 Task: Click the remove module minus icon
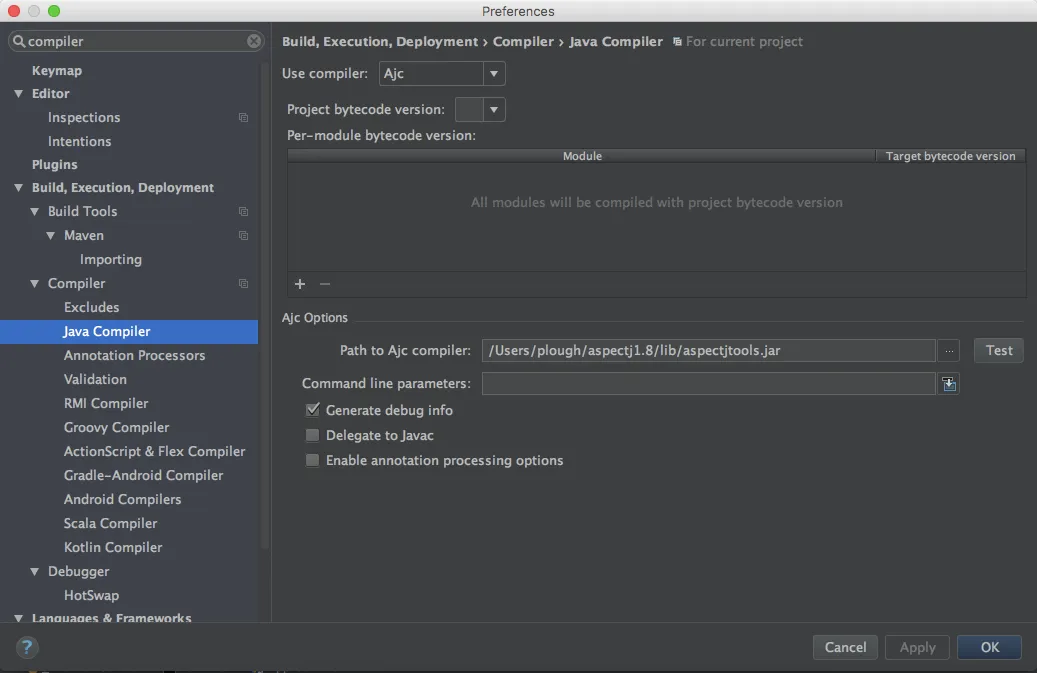325,284
